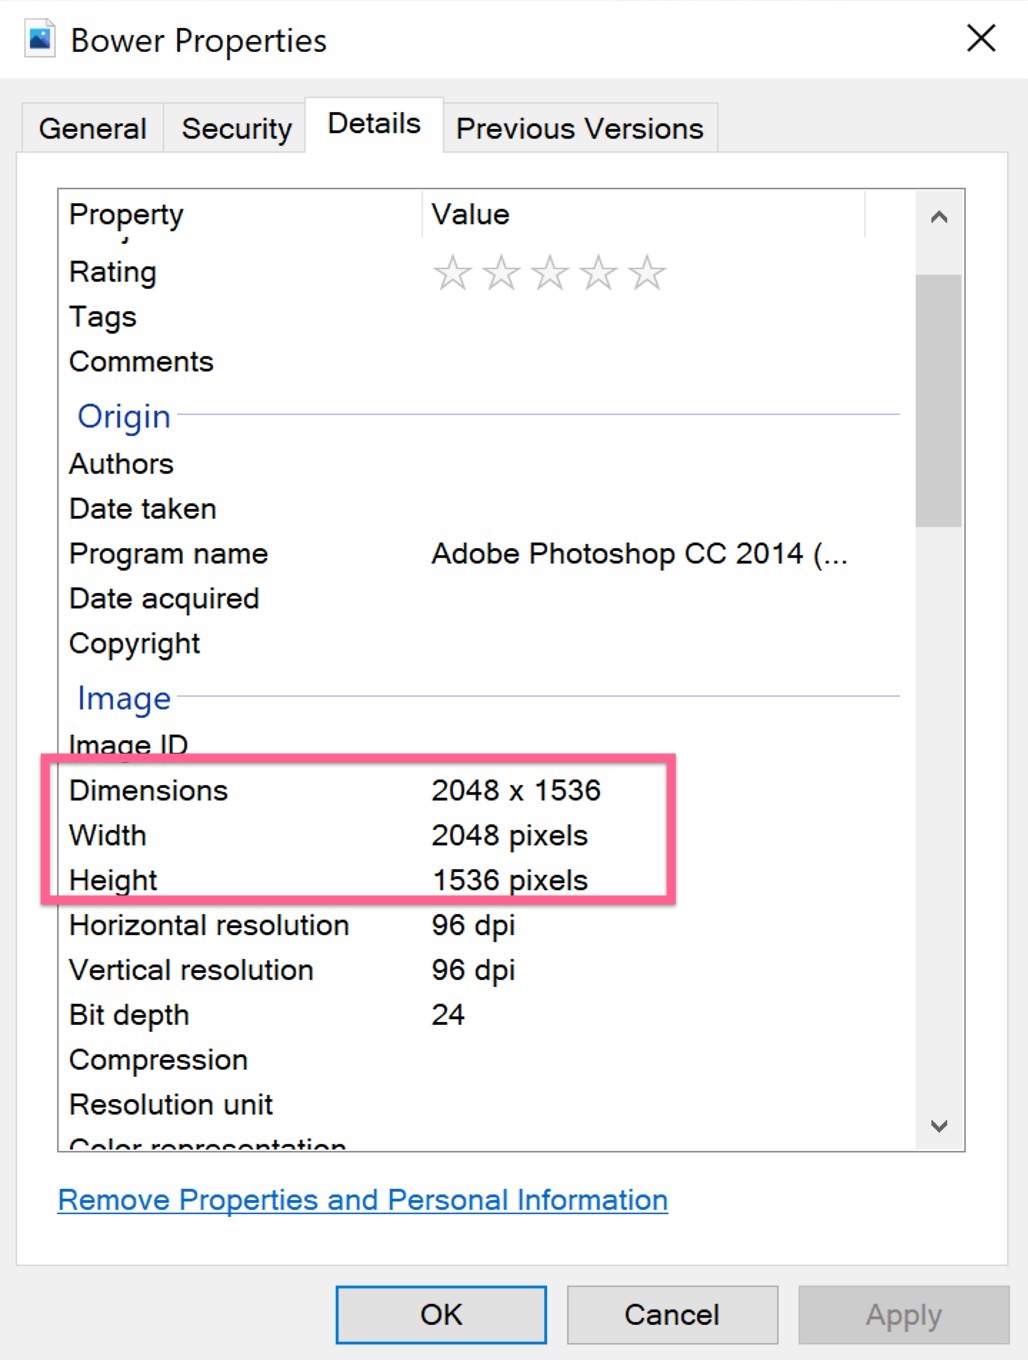Set rating to three stars
1028x1360 pixels.
pyautogui.click(x=550, y=272)
